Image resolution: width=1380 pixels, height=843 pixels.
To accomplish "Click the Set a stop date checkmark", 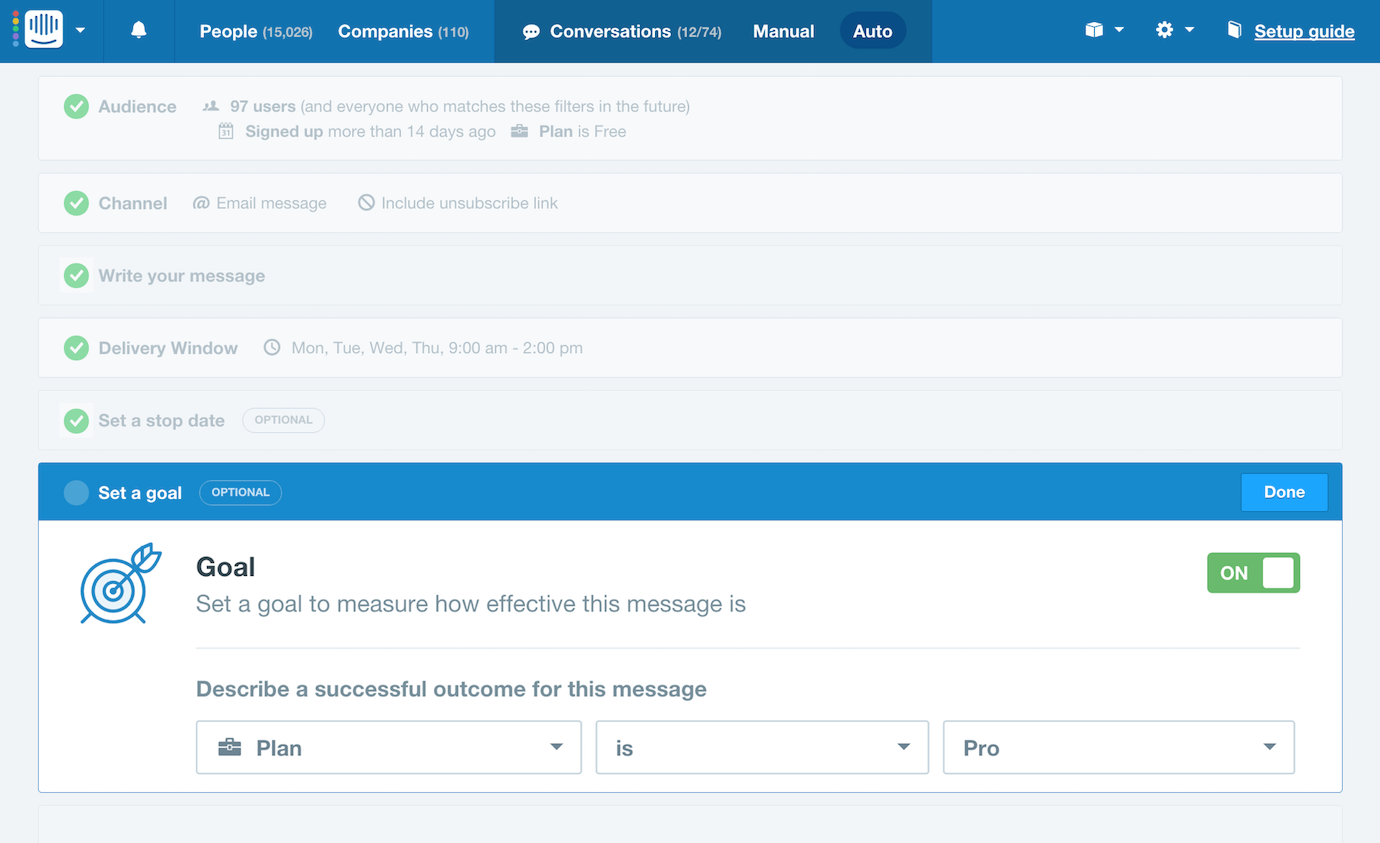I will (x=76, y=421).
